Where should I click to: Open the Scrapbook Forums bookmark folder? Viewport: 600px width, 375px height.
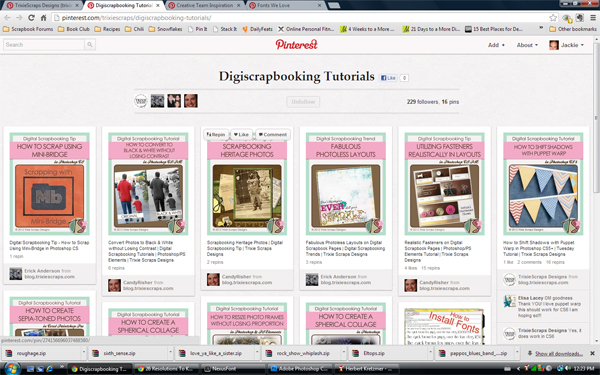pyautogui.click(x=28, y=29)
